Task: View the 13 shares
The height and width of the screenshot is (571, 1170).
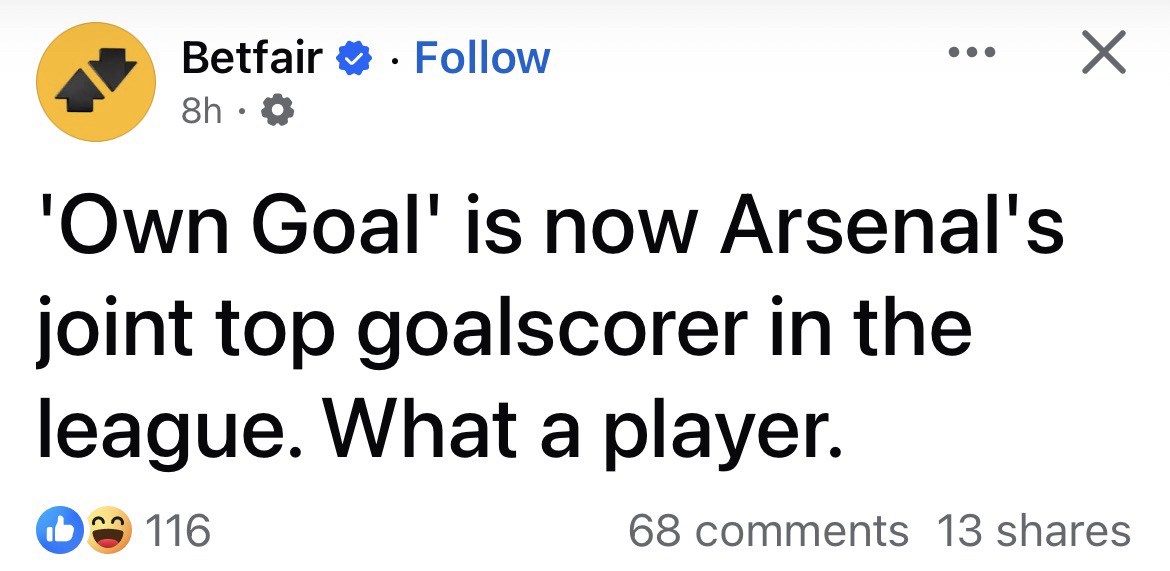Action: [1033, 530]
